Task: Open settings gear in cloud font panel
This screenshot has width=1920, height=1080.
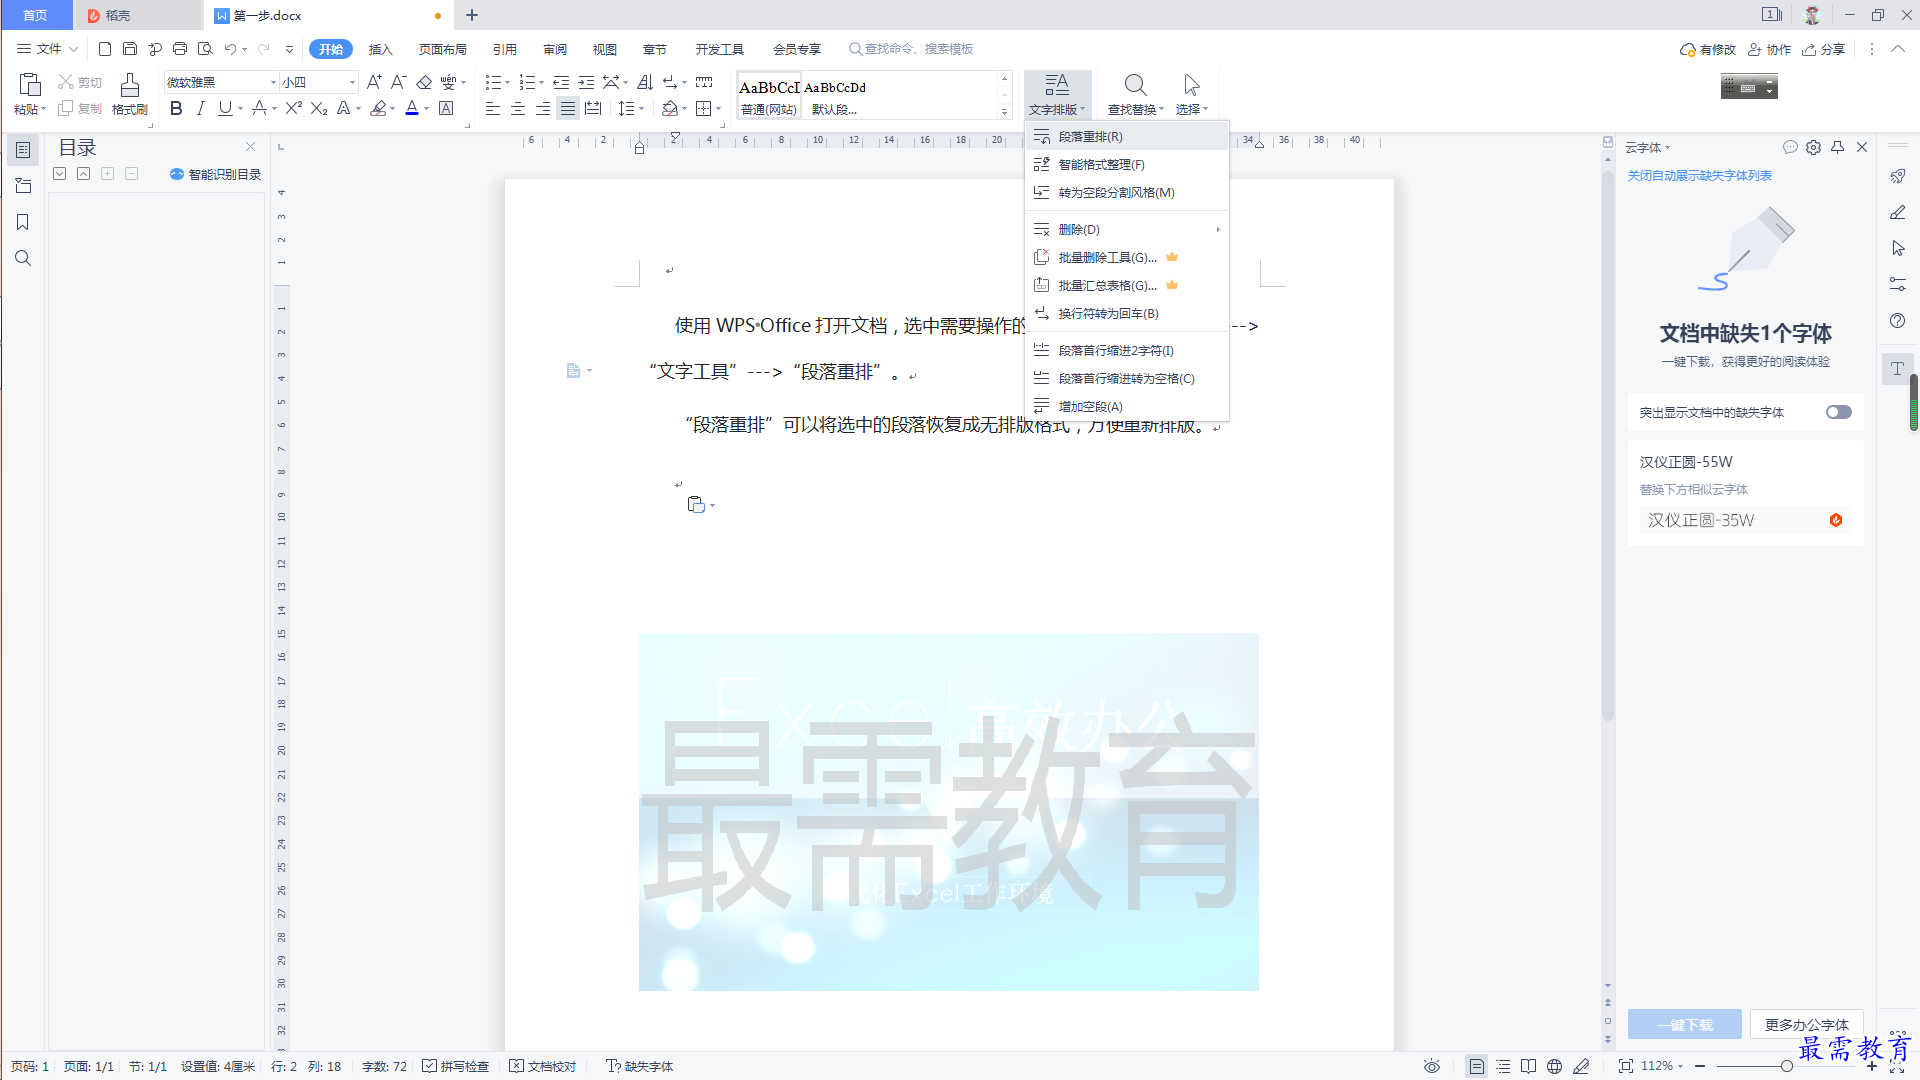Action: pos(1813,147)
